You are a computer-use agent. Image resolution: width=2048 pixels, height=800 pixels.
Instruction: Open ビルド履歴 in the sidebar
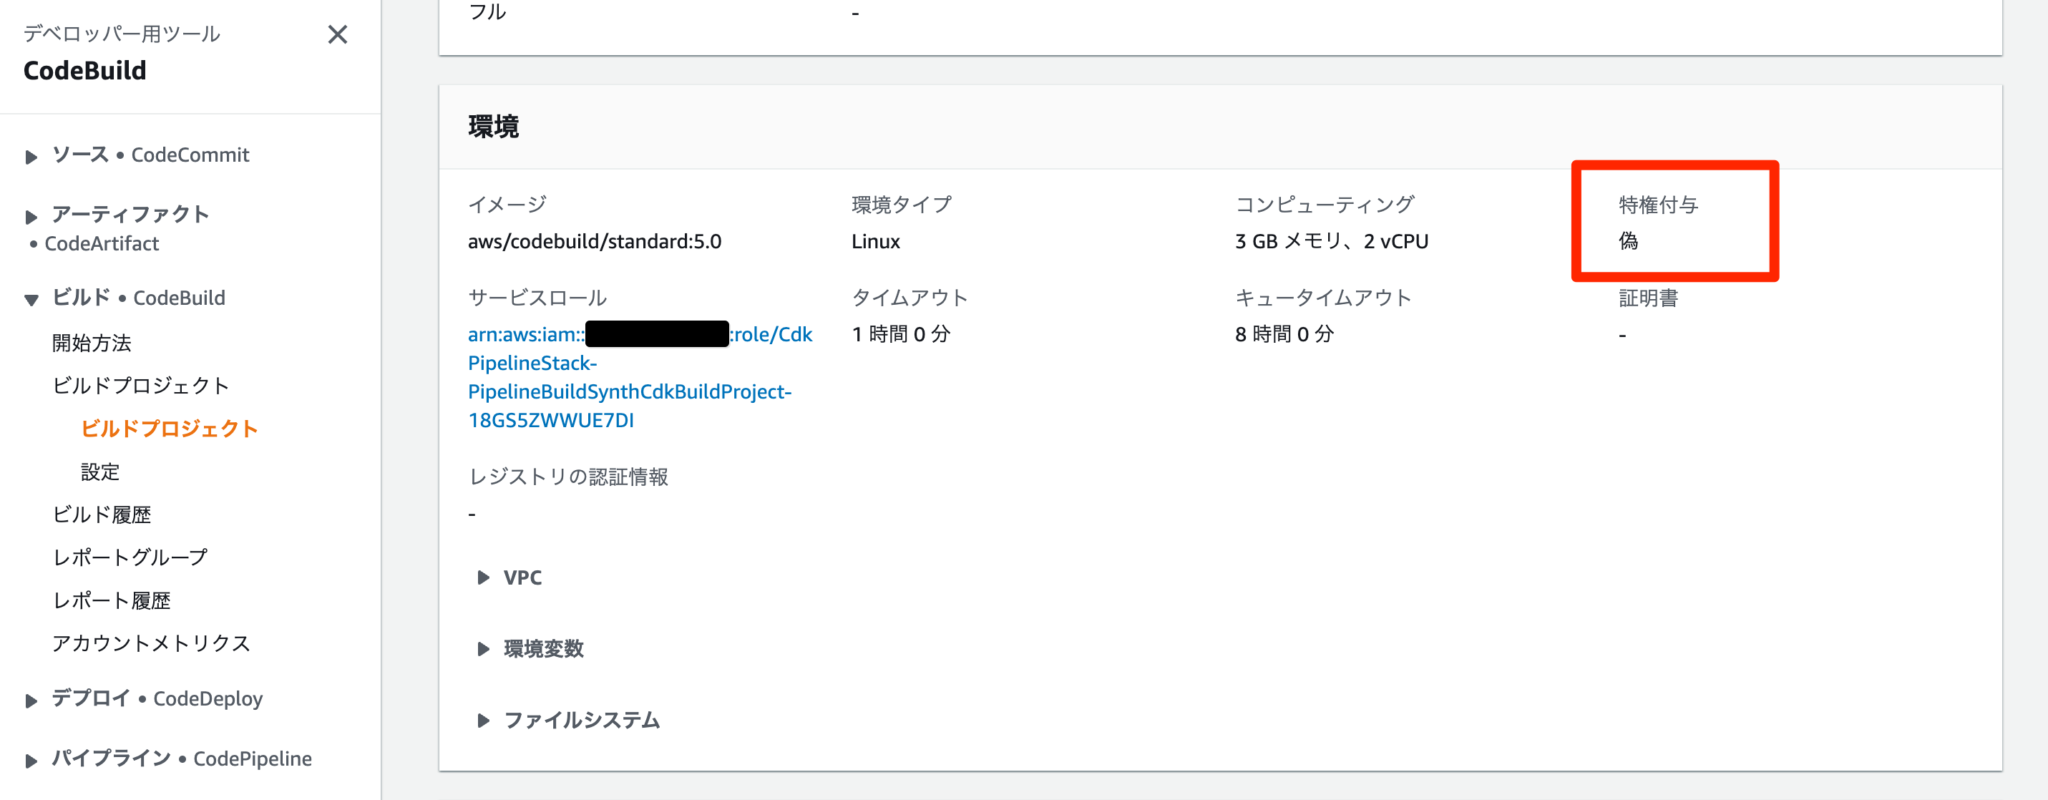click(x=102, y=515)
